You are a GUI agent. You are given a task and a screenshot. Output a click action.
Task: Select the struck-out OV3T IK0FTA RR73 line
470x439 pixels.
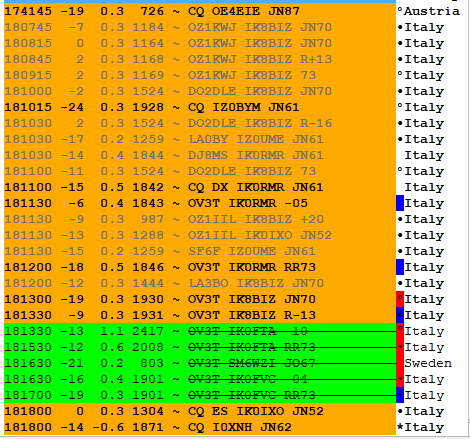200,347
